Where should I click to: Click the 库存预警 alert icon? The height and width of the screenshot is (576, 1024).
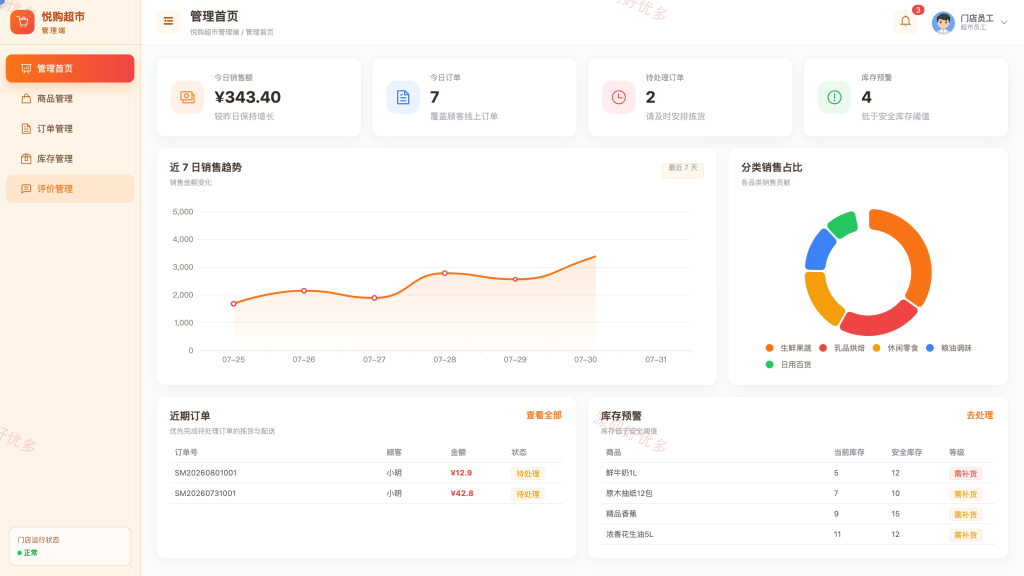pyautogui.click(x=834, y=97)
